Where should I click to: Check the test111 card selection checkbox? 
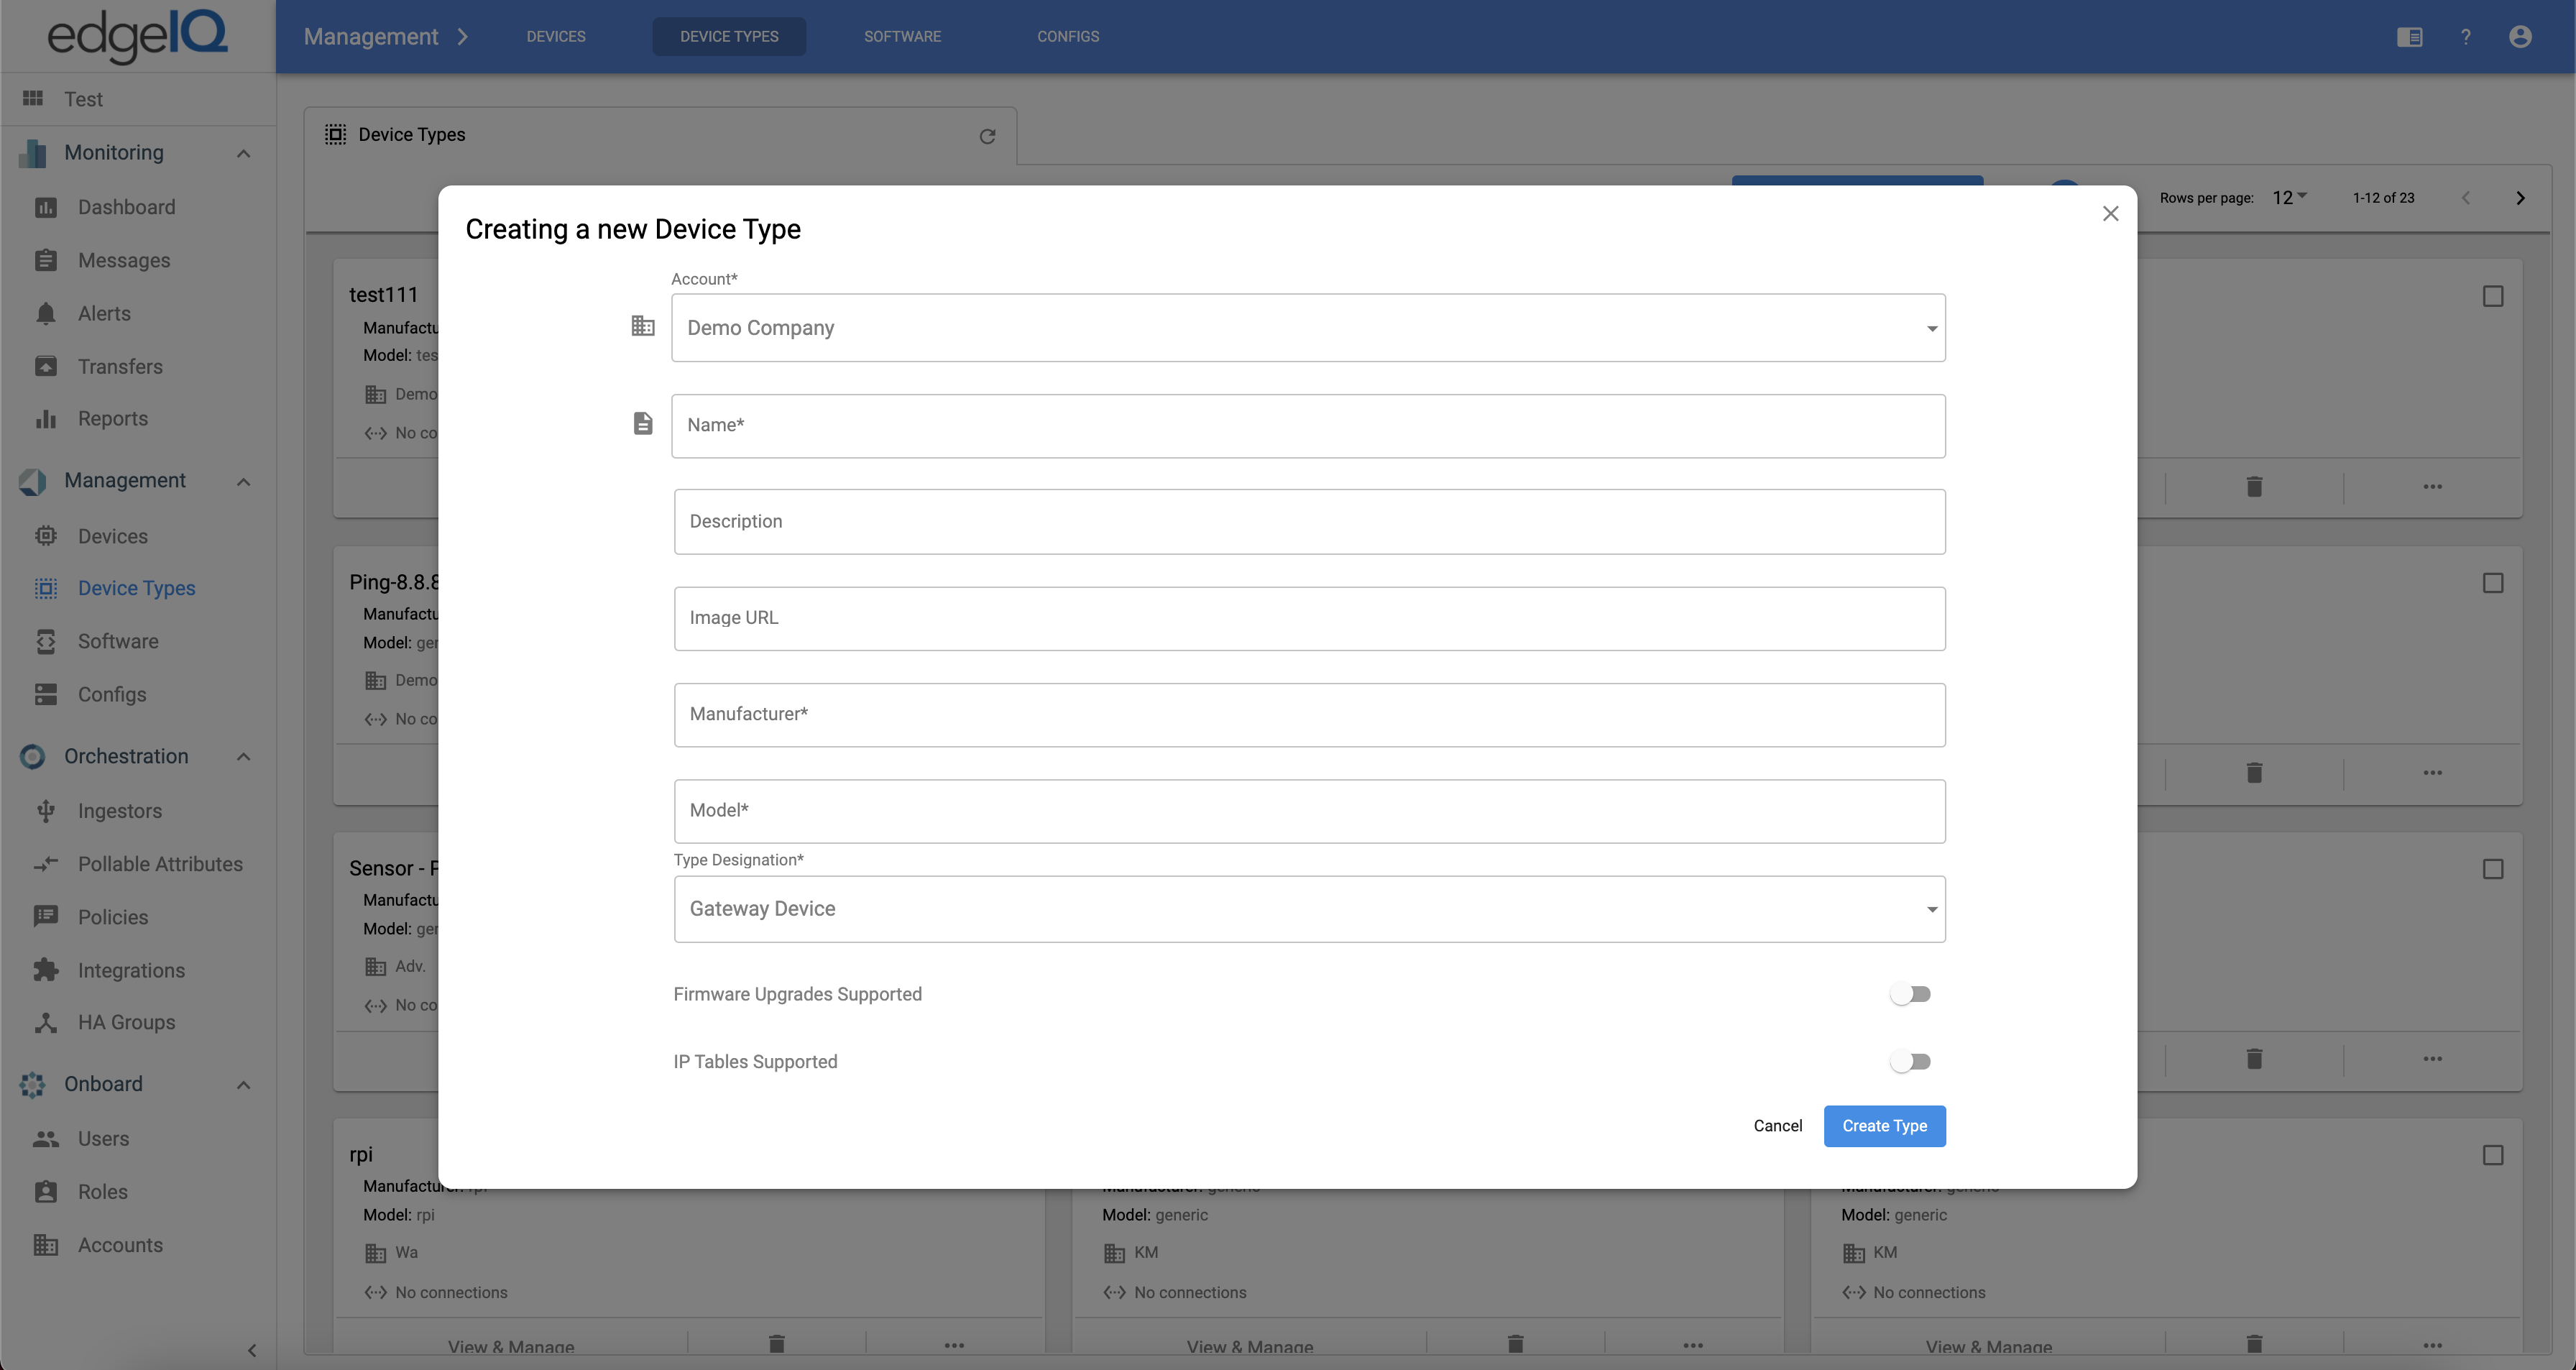pyautogui.click(x=2493, y=297)
